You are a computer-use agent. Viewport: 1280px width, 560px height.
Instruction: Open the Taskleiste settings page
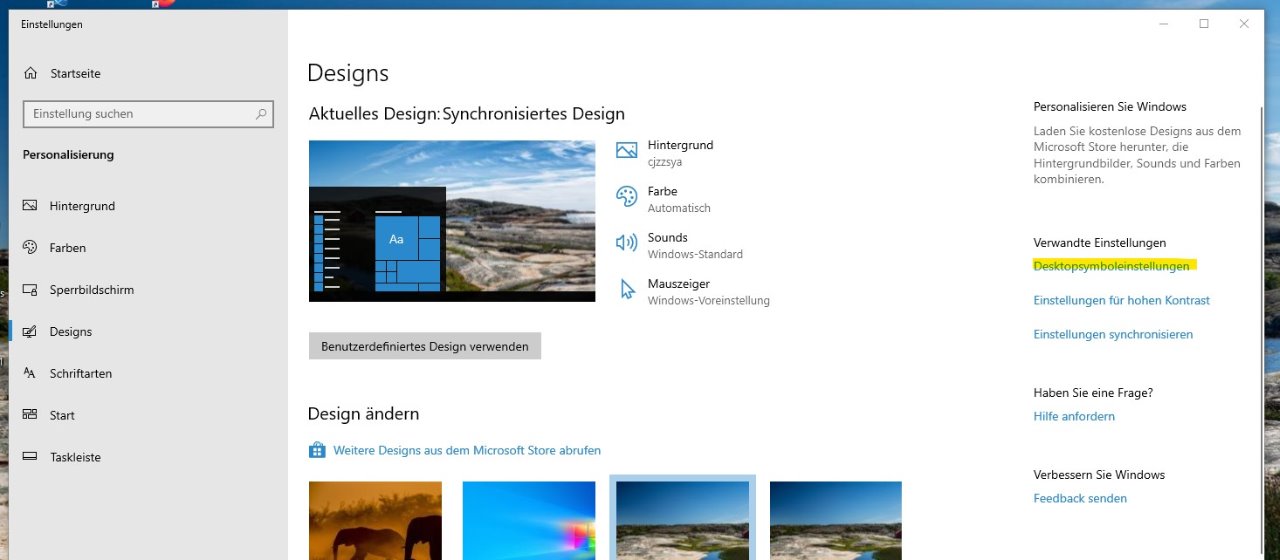click(148, 458)
